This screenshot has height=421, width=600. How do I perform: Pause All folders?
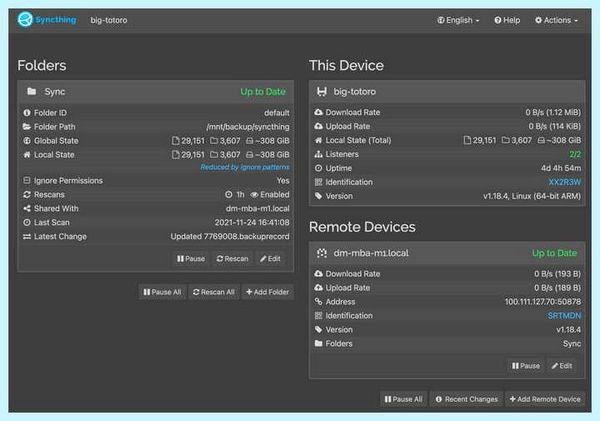162,292
